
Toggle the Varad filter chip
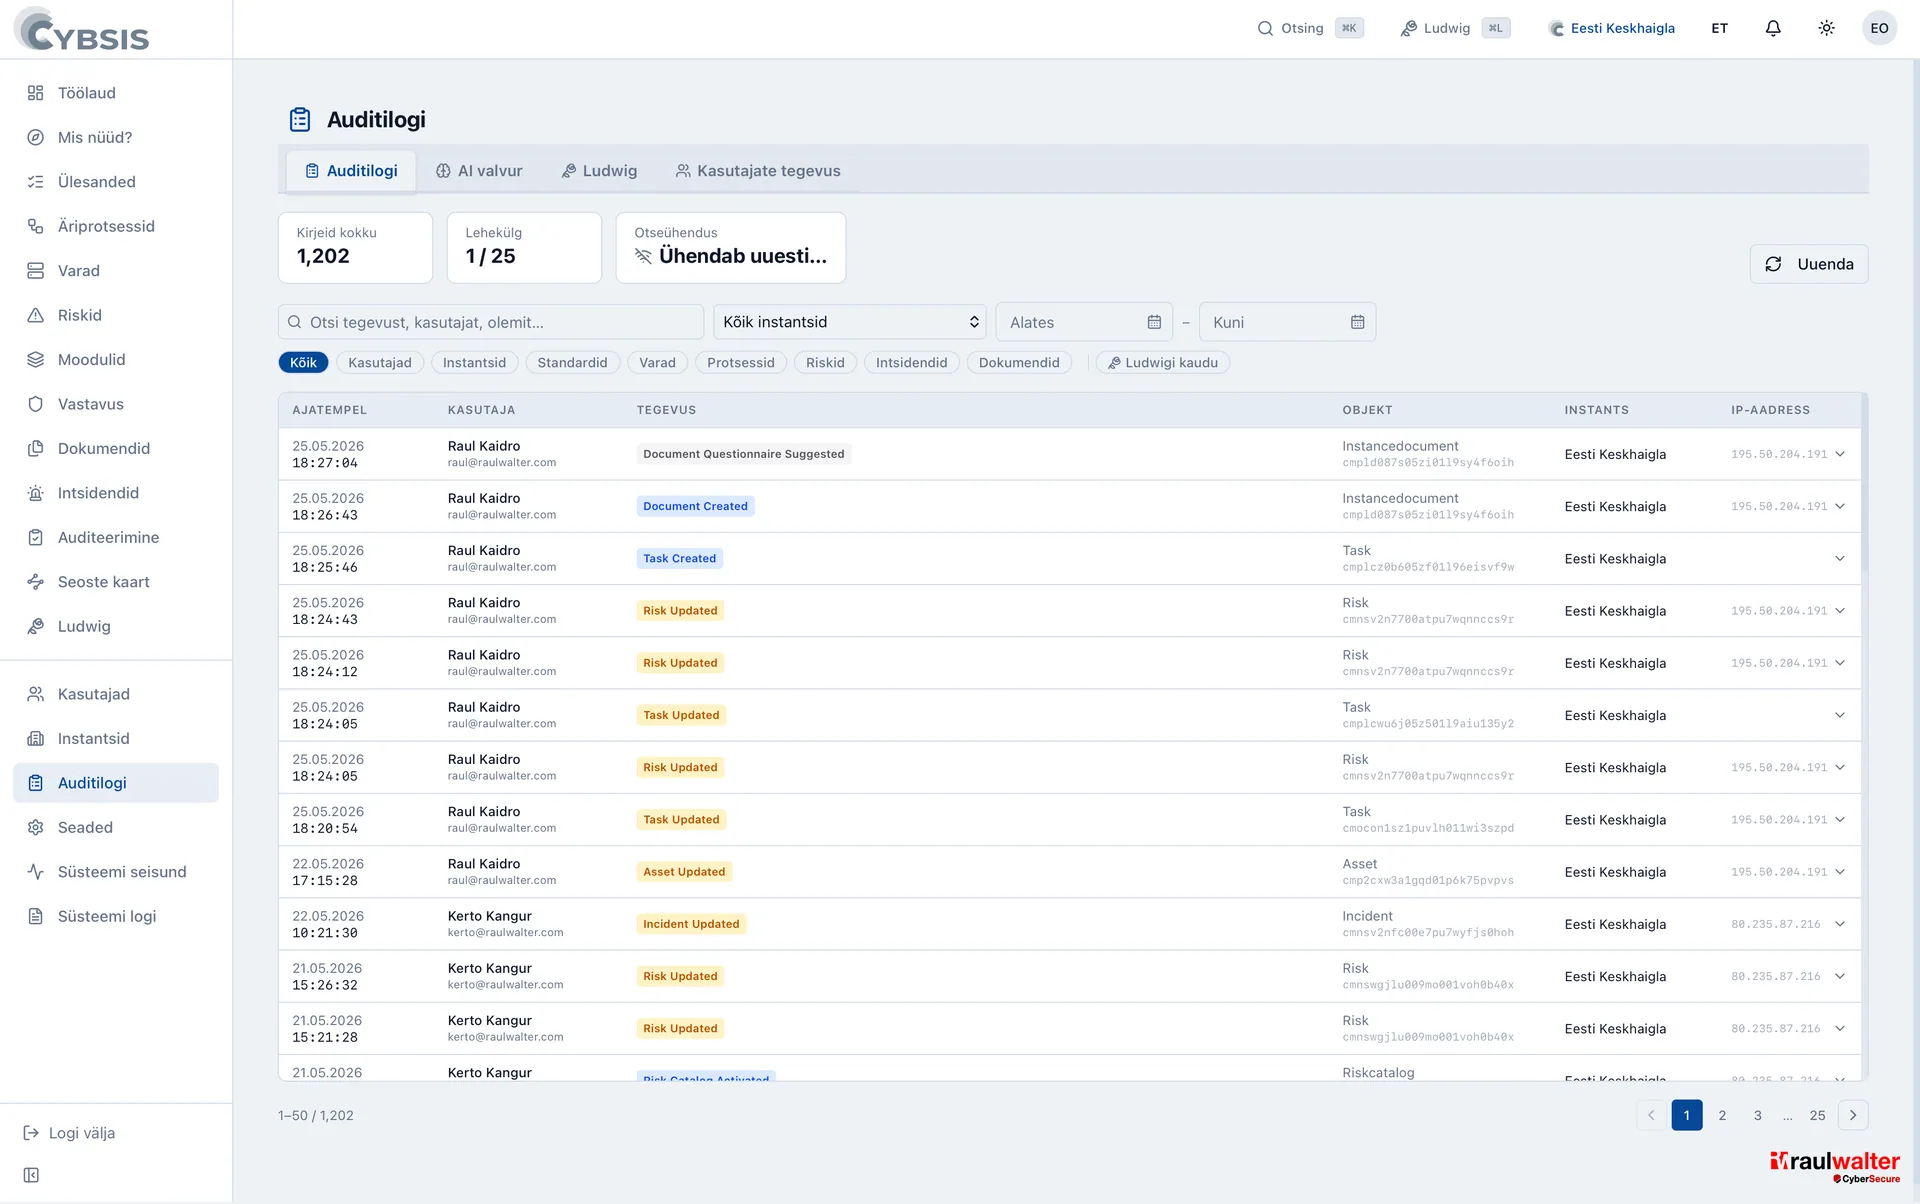coord(657,363)
